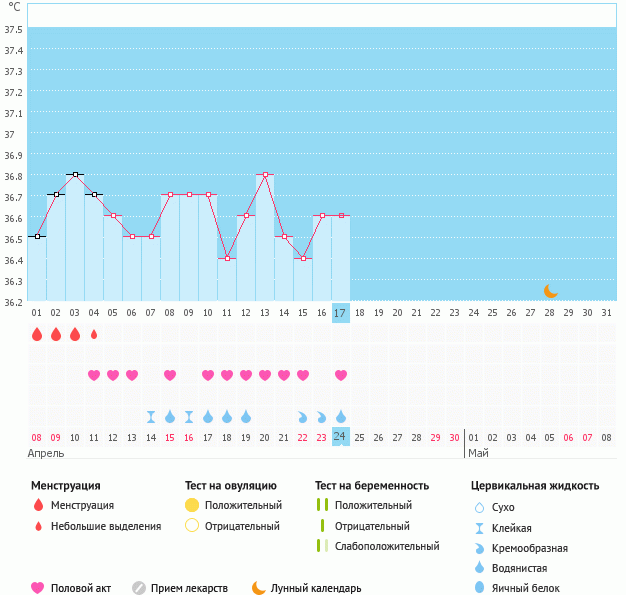Click the crescent moon icon on day 28
Viewport: 626px width, 595px height.
point(550,291)
